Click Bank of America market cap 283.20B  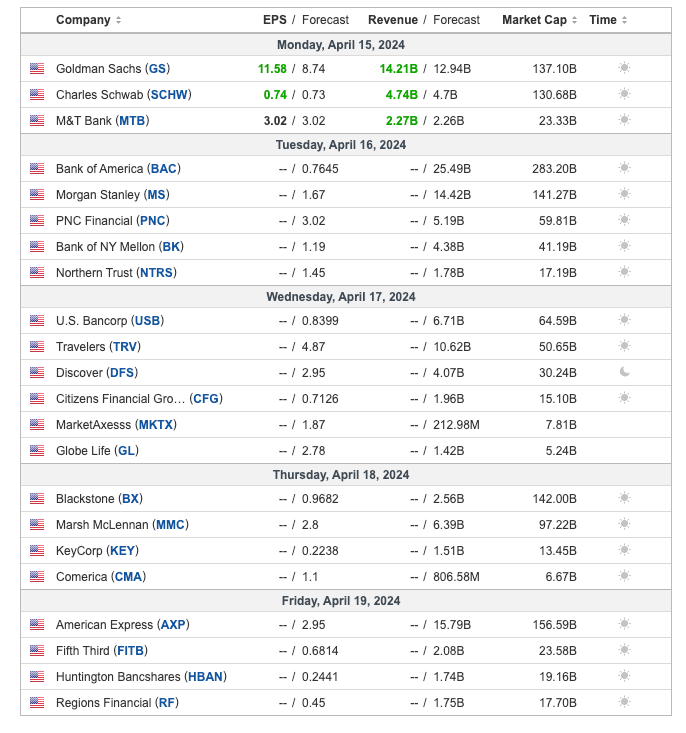pos(554,169)
